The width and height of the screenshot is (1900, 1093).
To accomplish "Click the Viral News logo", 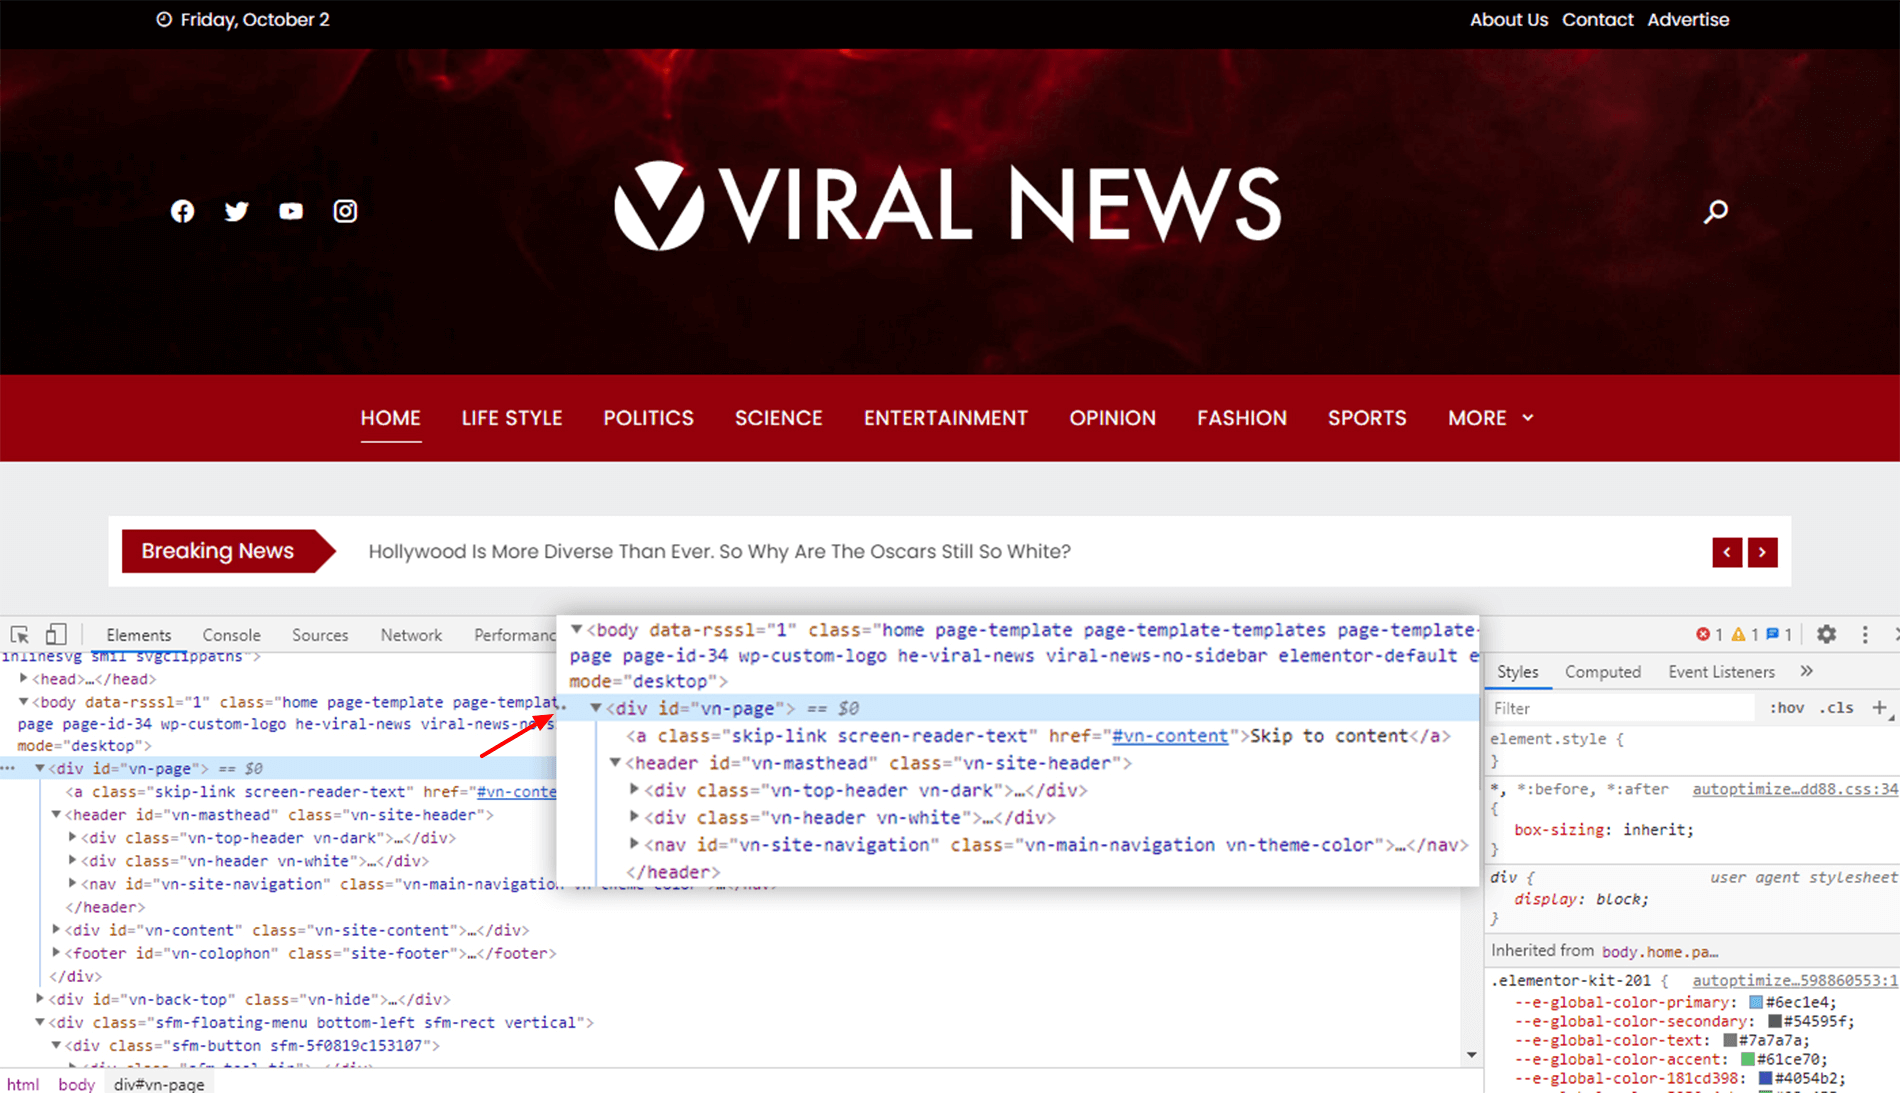I will tap(947, 205).
